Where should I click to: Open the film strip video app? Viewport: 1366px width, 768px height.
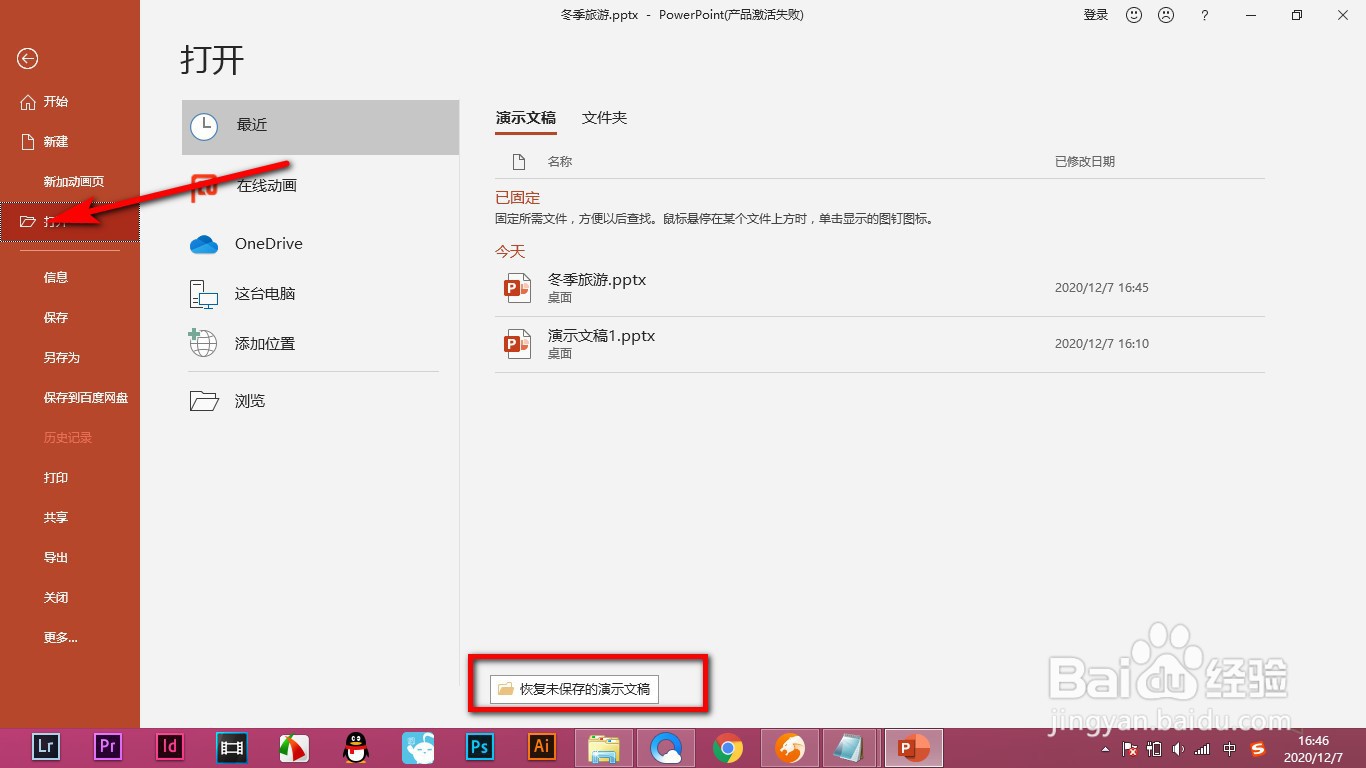[x=232, y=748]
